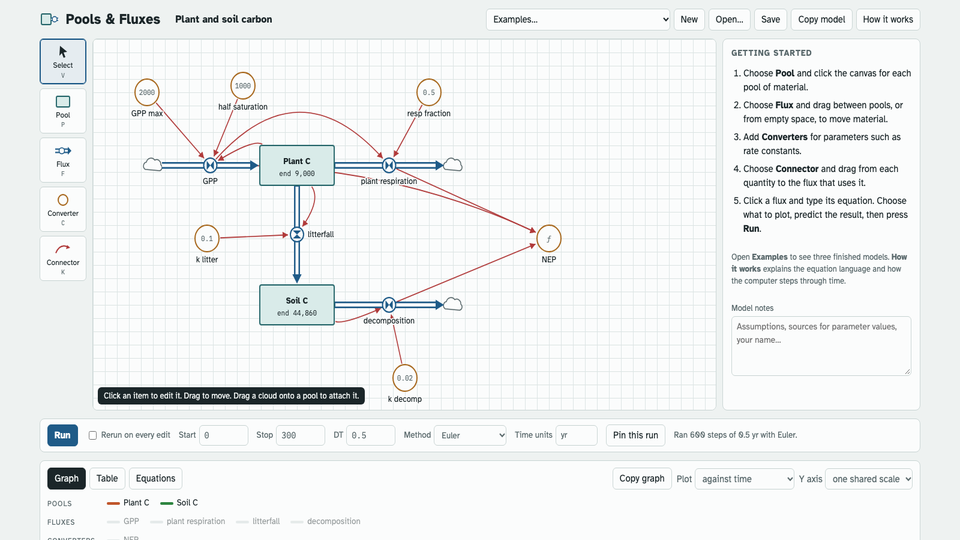This screenshot has height=540, width=960.
Task: Select the plant respiration flux valve
Action: pyautogui.click(x=389, y=165)
